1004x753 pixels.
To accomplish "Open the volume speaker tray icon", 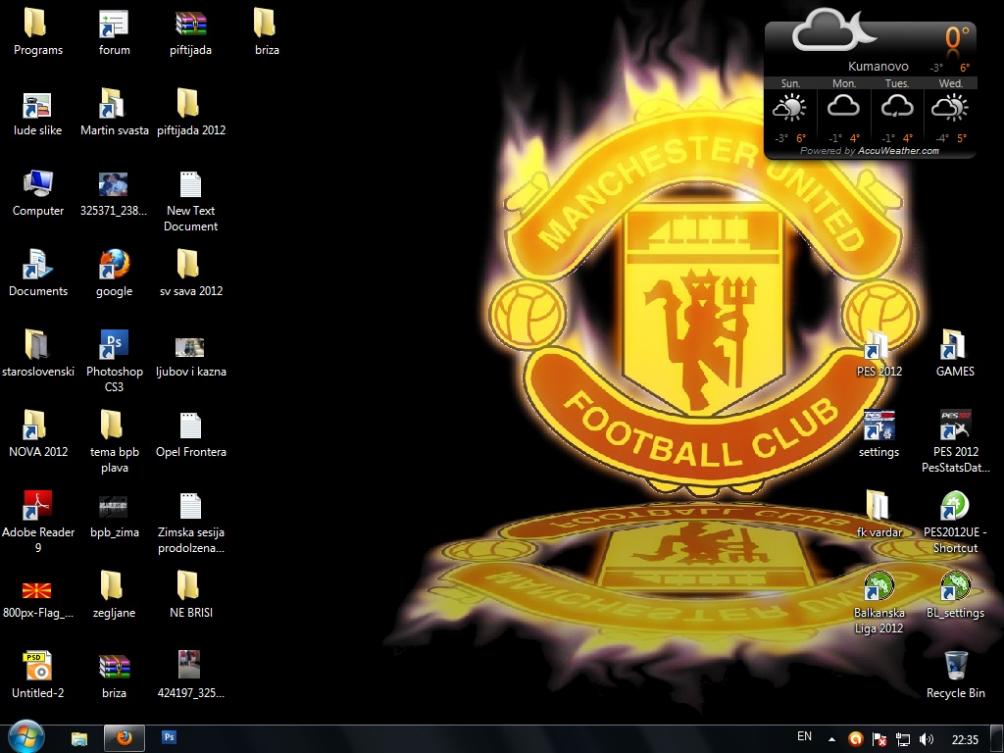I will pyautogui.click(x=927, y=740).
